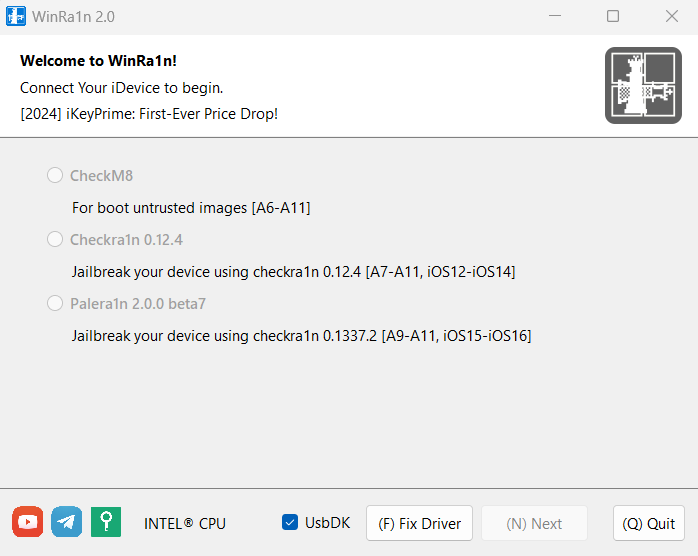Click the checkra1n 0.12.4 jailbreak description text
The image size is (698, 556).
[x=293, y=272]
